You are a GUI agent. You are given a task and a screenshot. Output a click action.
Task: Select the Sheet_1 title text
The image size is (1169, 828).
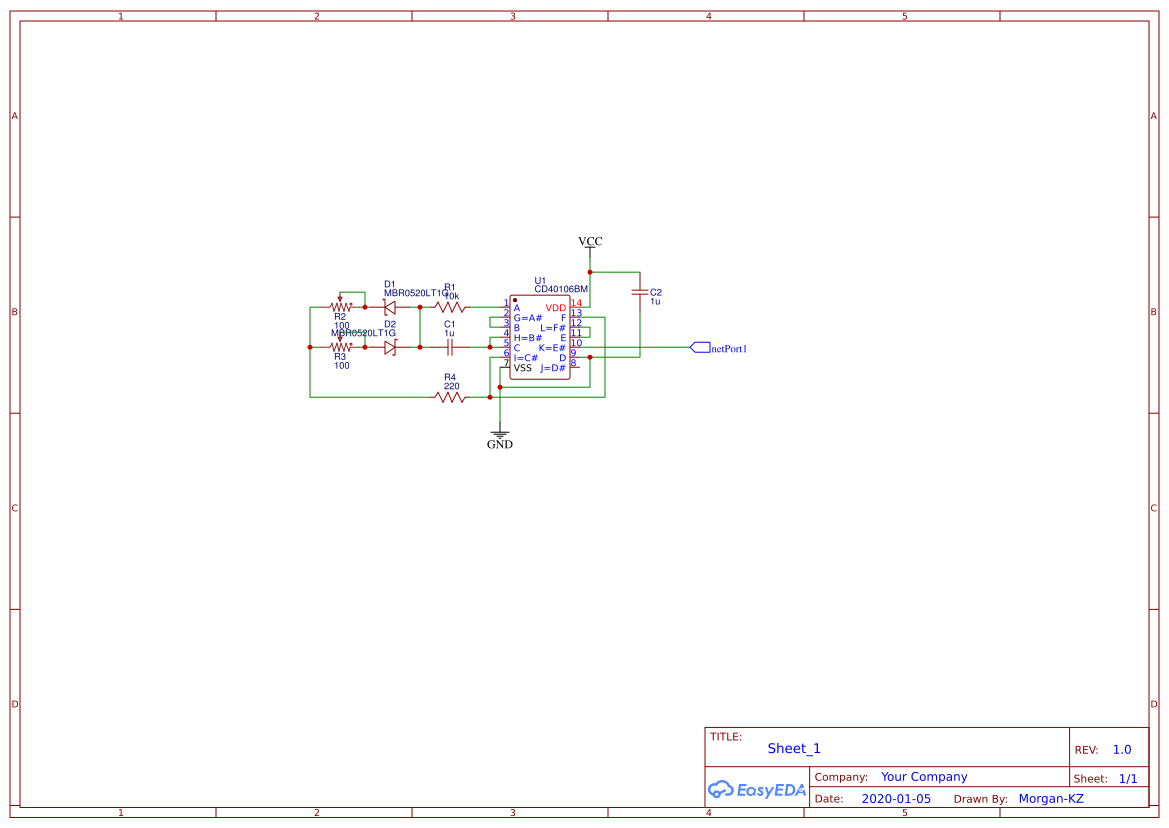[794, 748]
